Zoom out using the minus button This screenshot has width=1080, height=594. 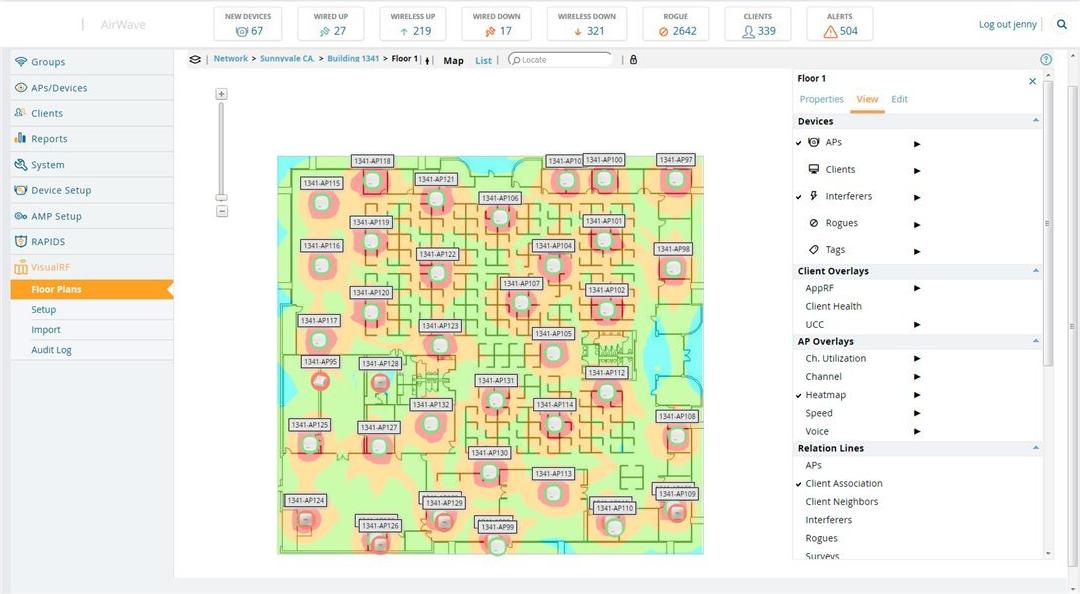pos(222,211)
